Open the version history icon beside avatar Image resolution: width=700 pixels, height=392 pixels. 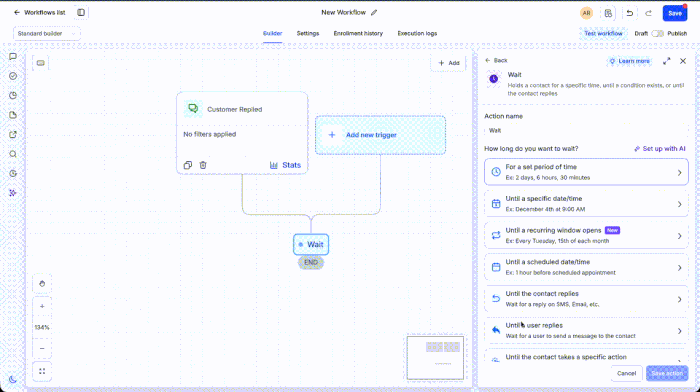pos(608,13)
